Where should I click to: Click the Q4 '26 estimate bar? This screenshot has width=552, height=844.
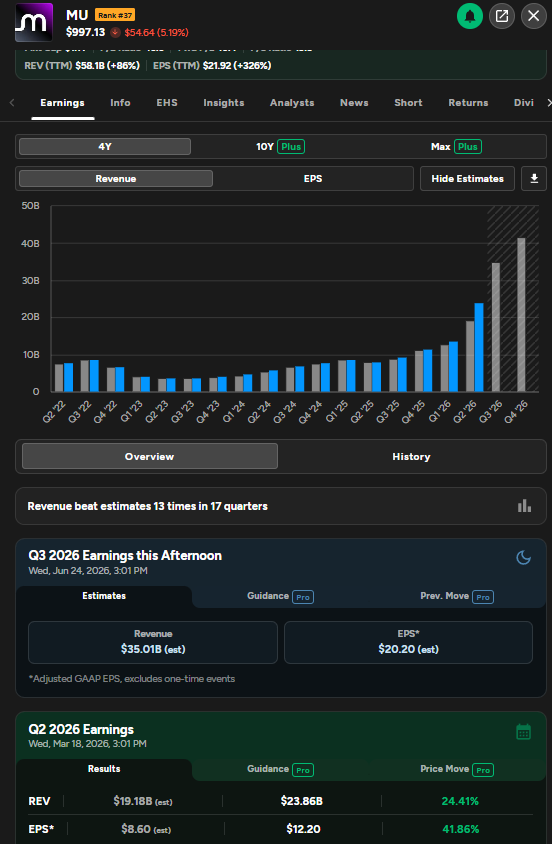point(521,315)
